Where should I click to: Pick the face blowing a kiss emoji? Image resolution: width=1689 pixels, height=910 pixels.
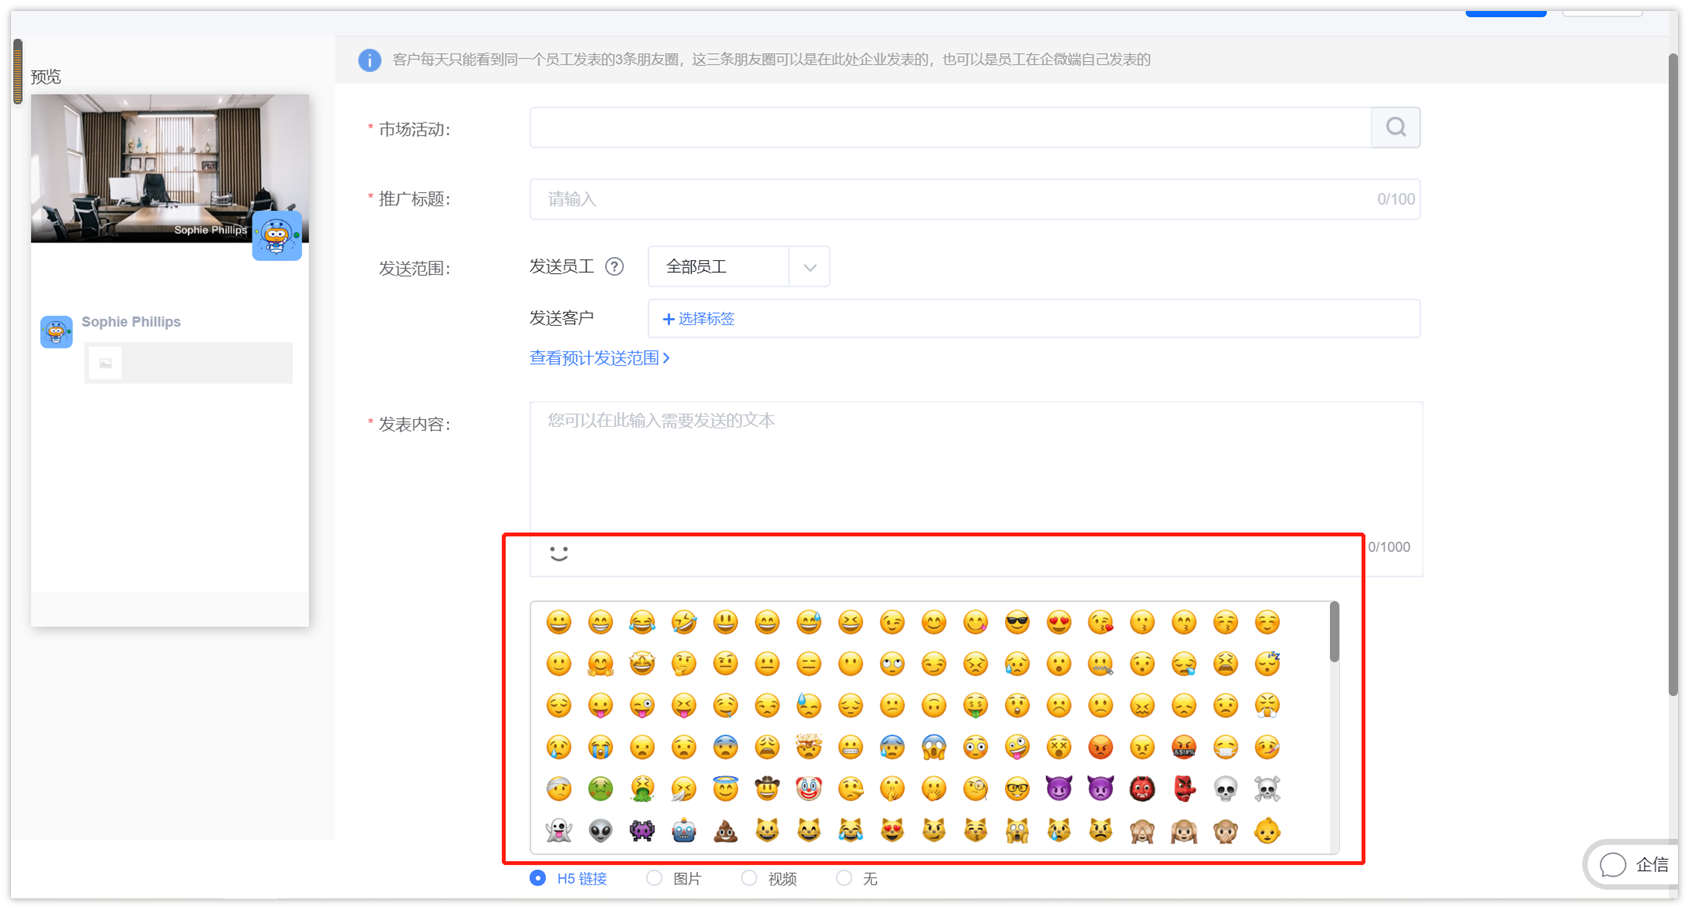tap(1100, 623)
